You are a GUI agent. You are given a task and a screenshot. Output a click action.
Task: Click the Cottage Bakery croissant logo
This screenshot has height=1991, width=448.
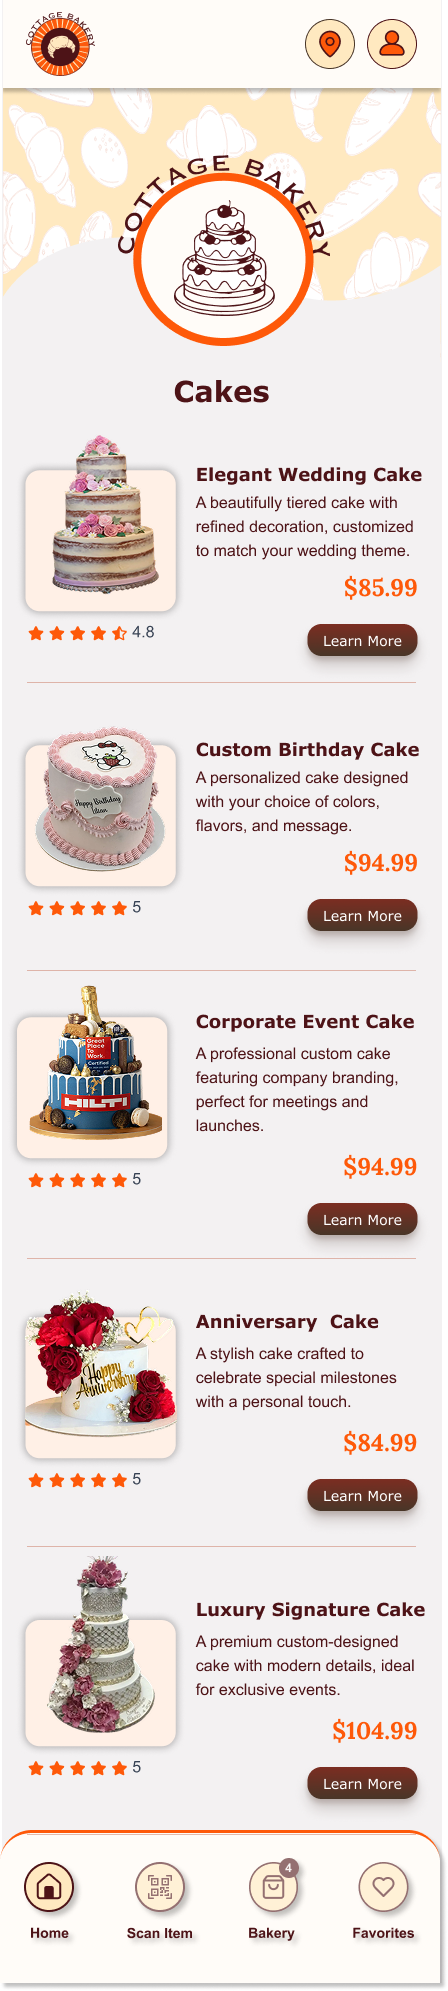coord(59,44)
